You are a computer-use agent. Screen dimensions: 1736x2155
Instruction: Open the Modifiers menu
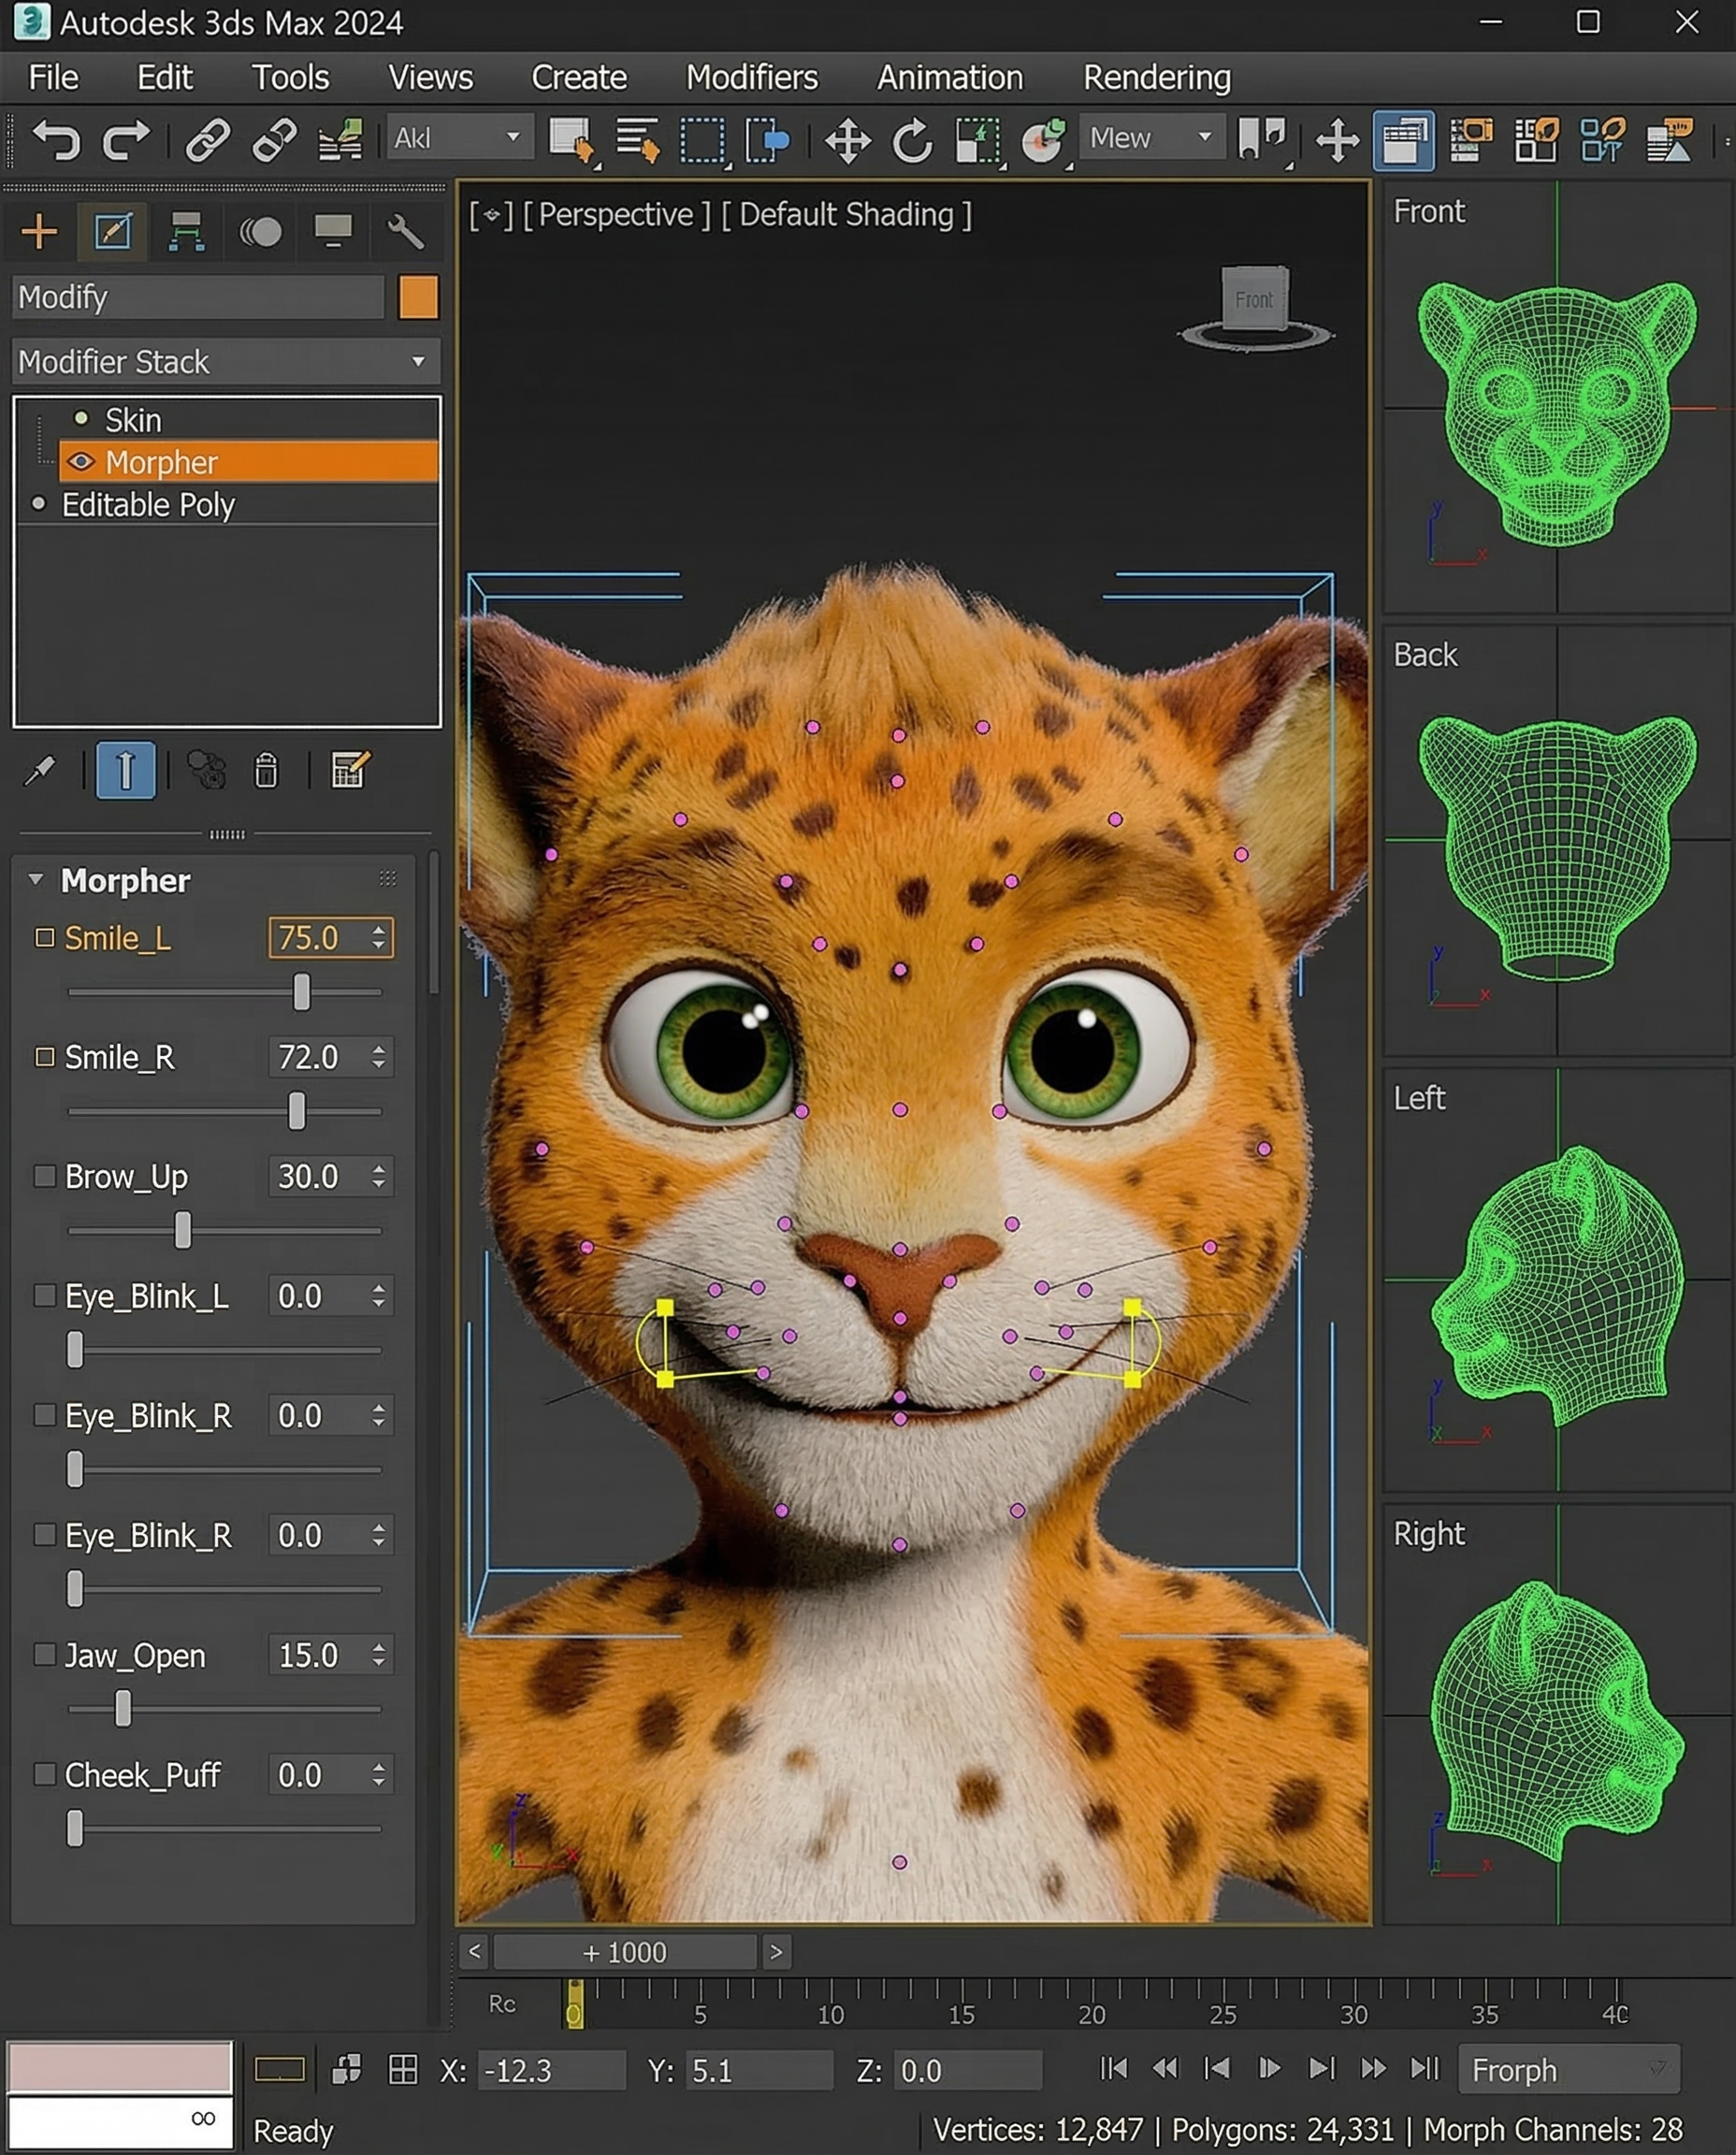pyautogui.click(x=751, y=78)
